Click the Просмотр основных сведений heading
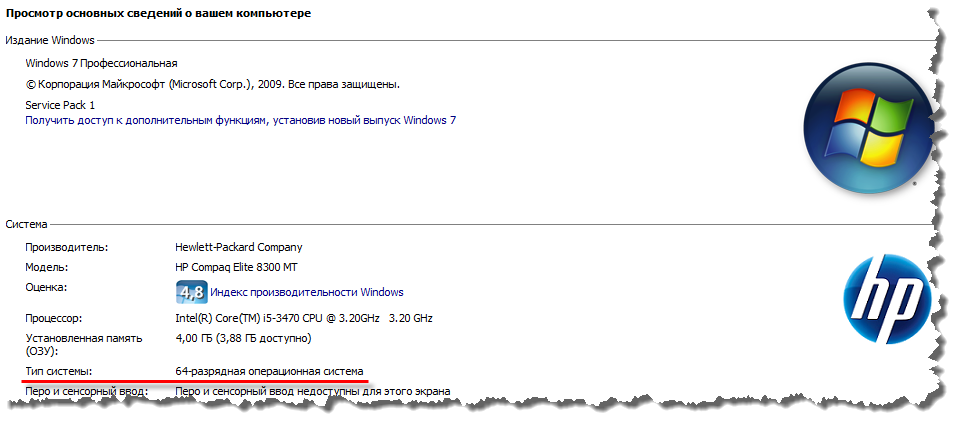 pos(158,14)
